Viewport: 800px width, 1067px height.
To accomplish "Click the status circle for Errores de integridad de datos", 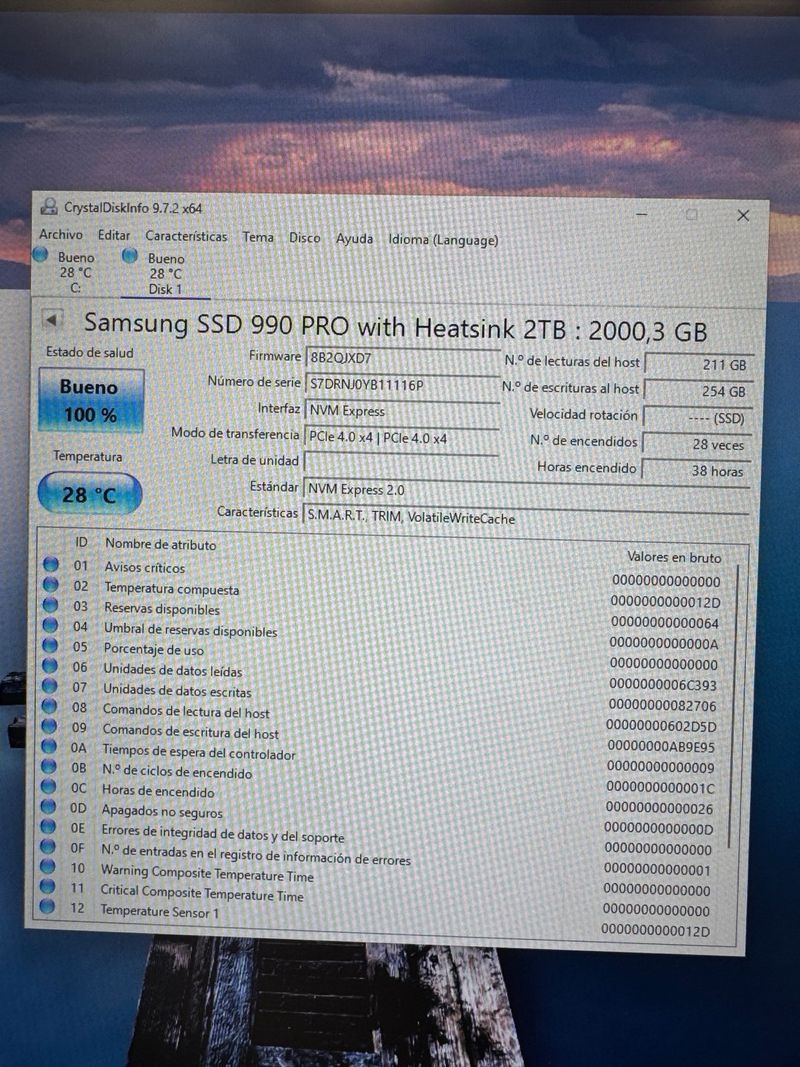I will (x=48, y=827).
